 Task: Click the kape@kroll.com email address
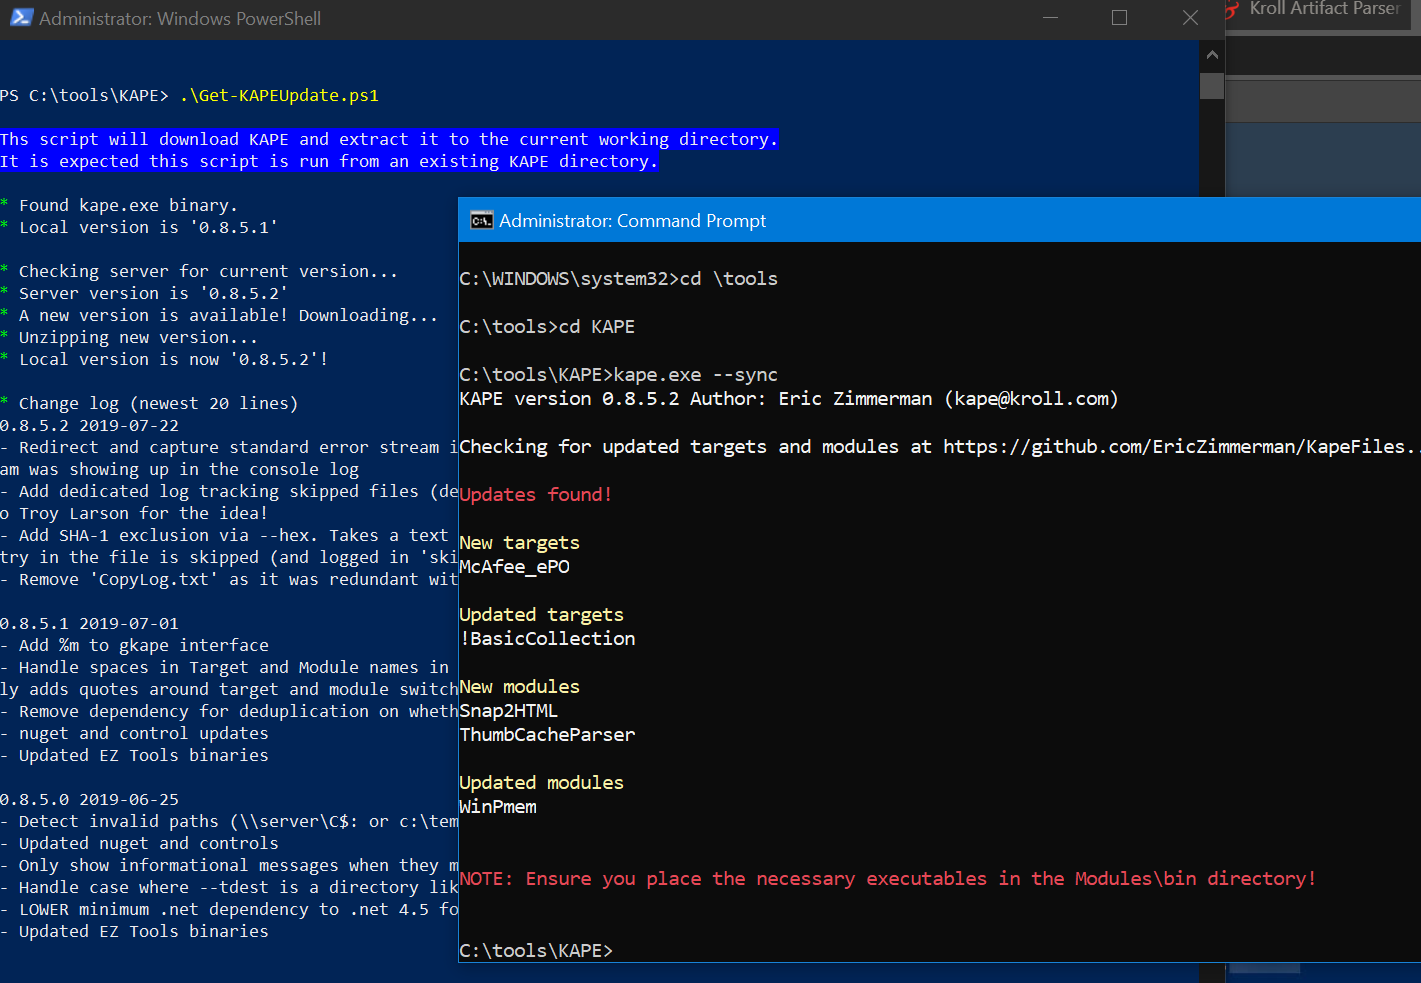tap(1031, 399)
